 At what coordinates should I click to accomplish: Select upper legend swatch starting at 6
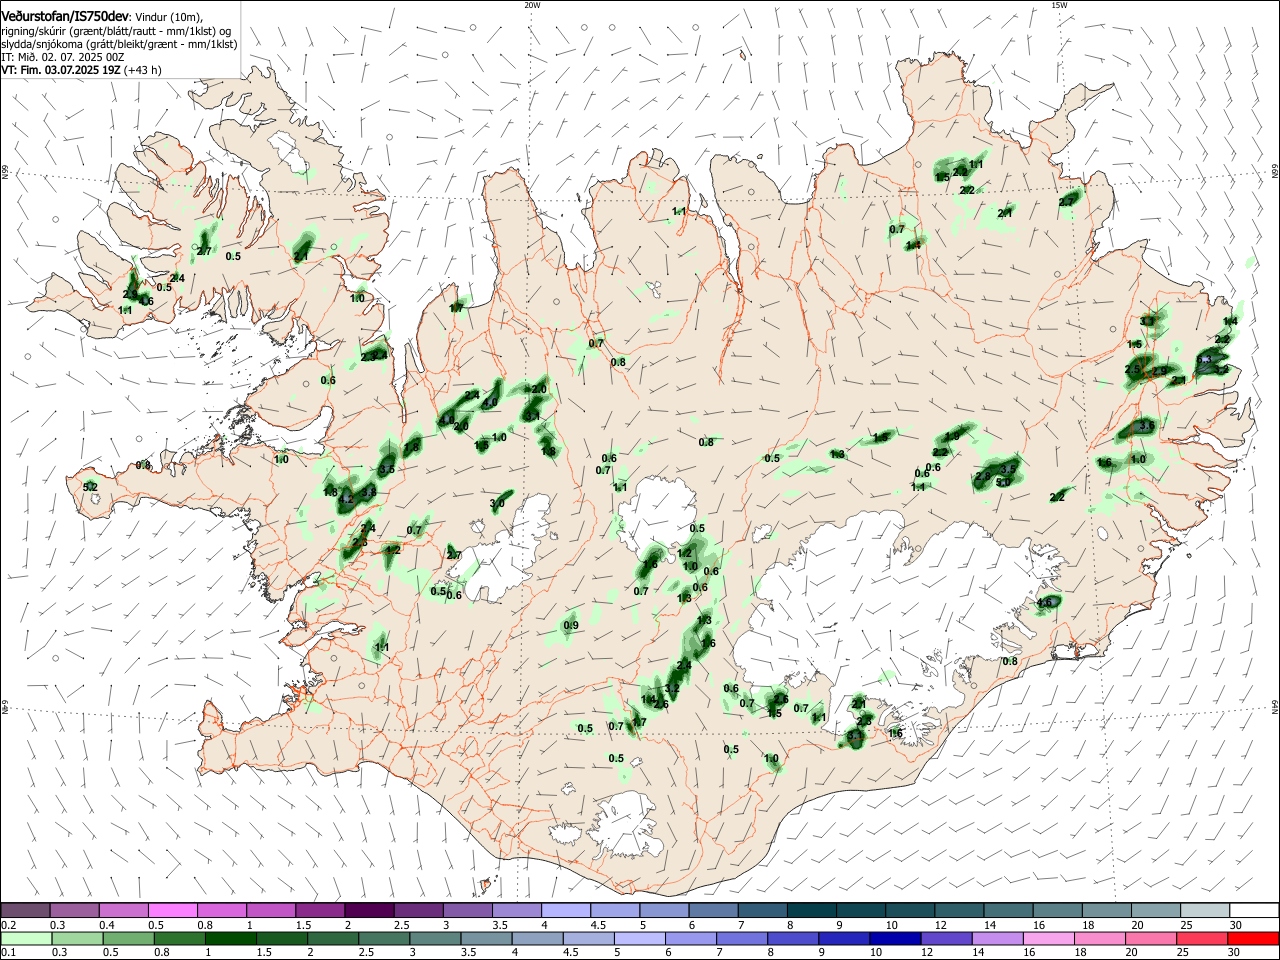click(713, 910)
